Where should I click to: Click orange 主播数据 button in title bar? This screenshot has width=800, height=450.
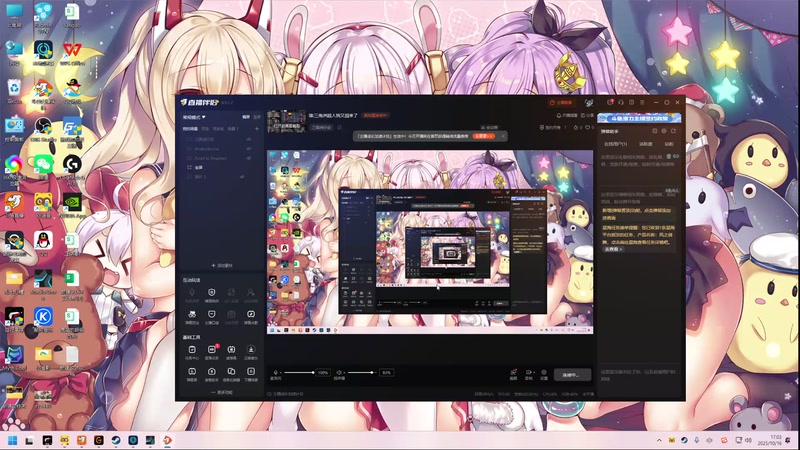[x=561, y=103]
